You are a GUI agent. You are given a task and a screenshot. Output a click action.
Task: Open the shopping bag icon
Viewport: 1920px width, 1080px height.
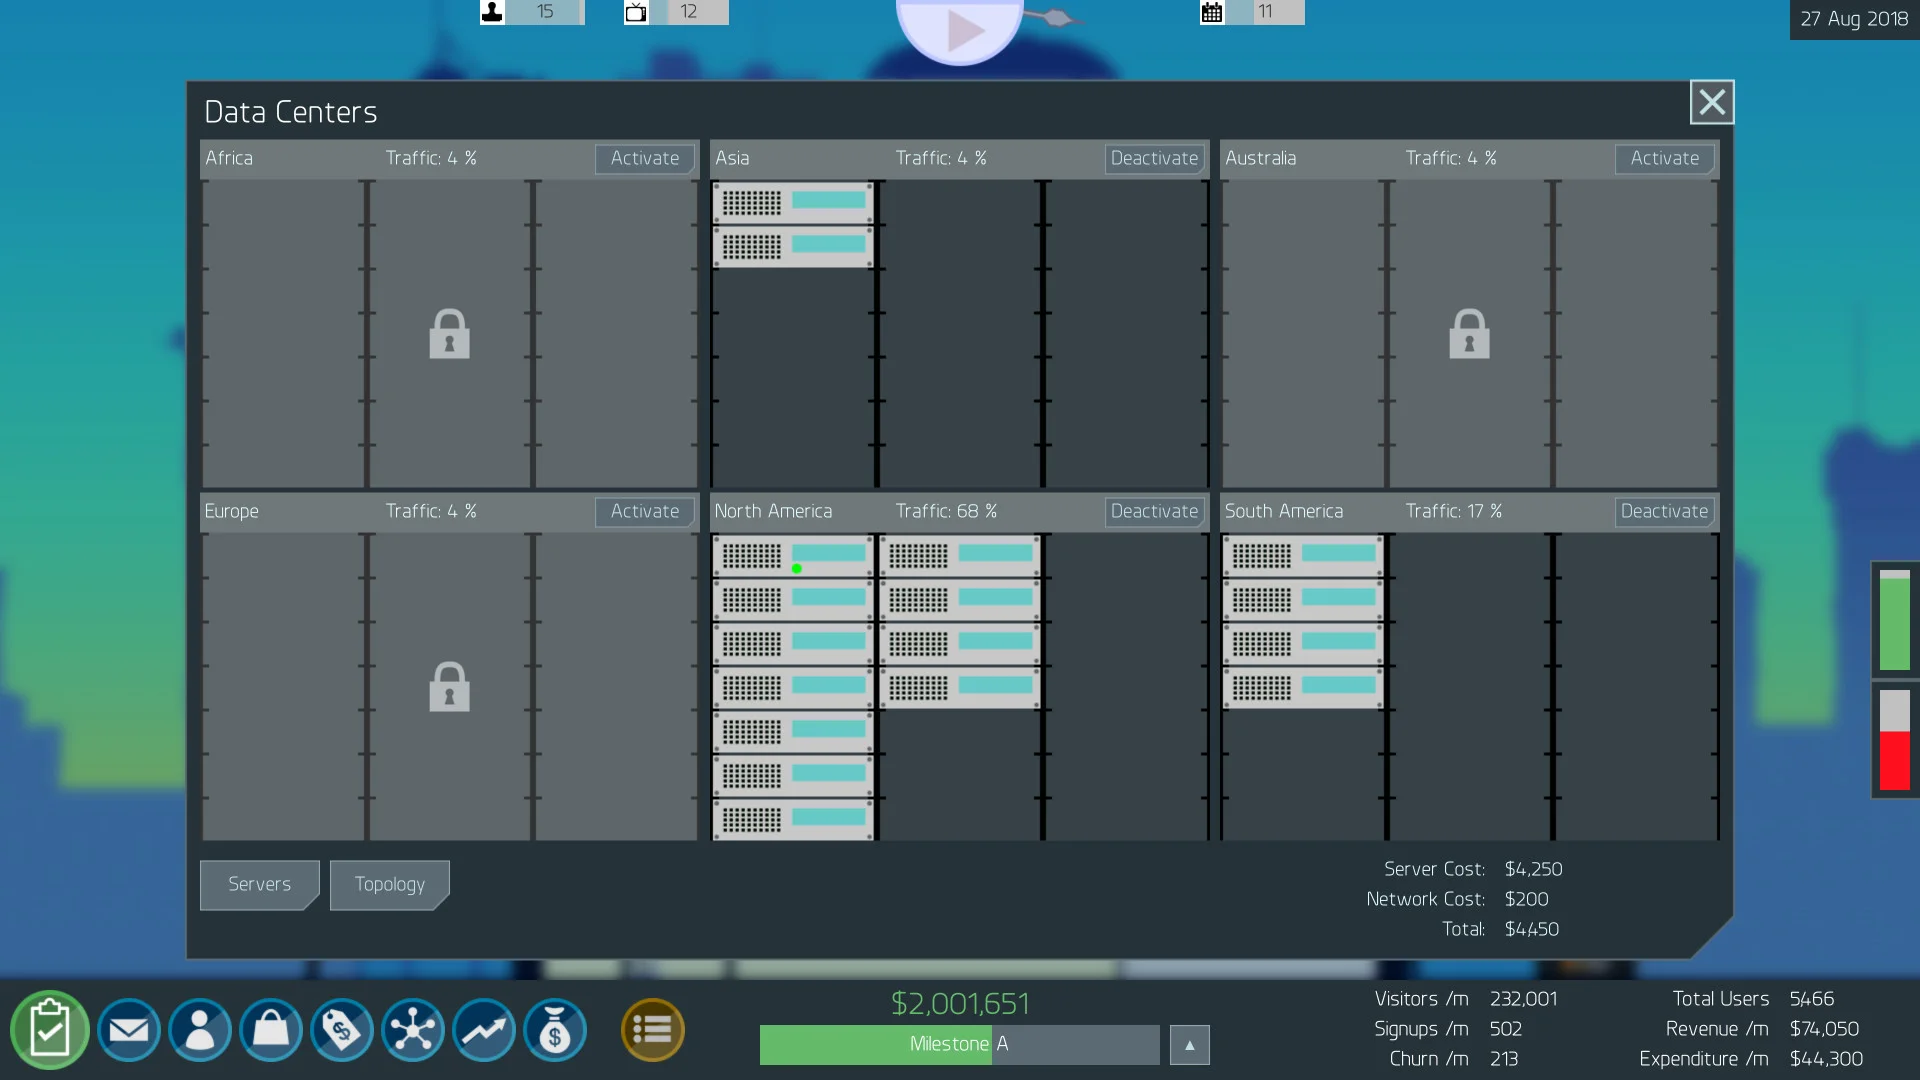271,1030
